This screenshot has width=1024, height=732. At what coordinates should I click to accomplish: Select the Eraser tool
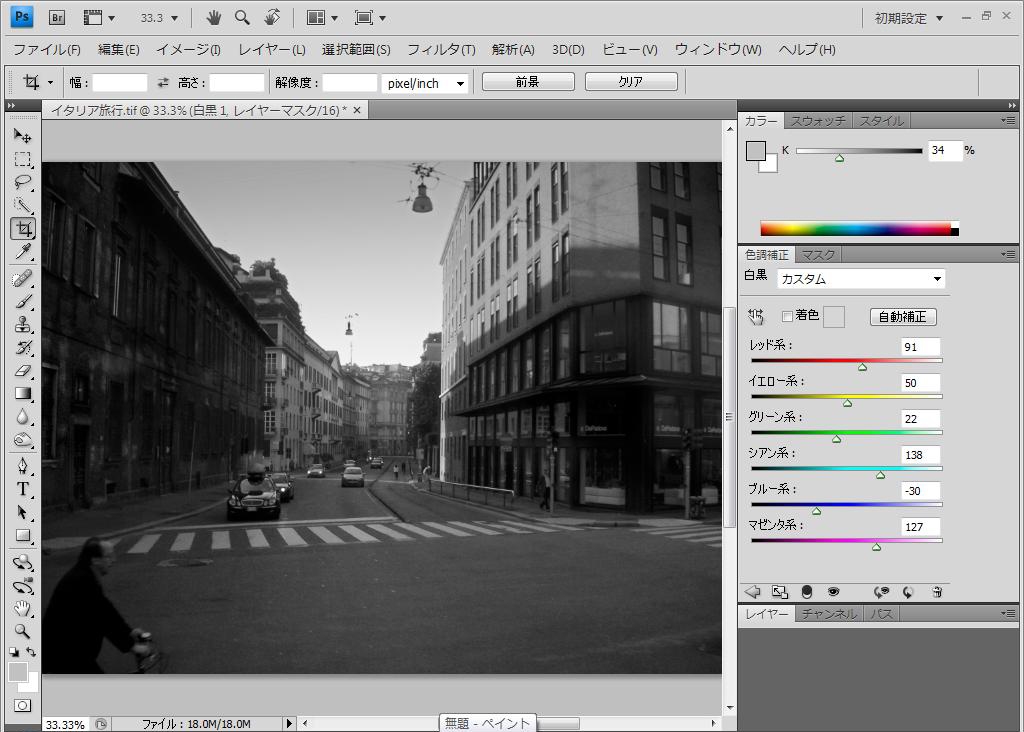(x=22, y=371)
